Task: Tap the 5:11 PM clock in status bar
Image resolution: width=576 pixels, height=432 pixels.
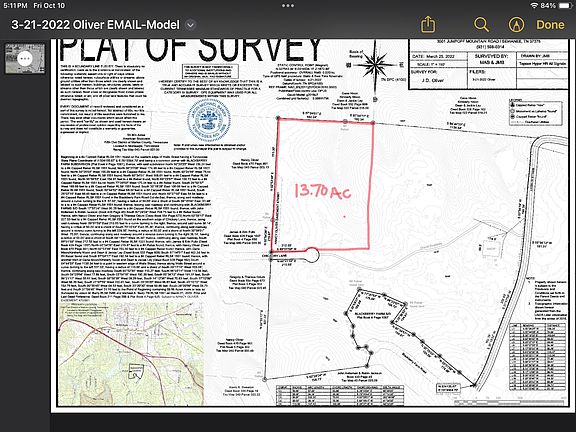Action: coord(15,6)
